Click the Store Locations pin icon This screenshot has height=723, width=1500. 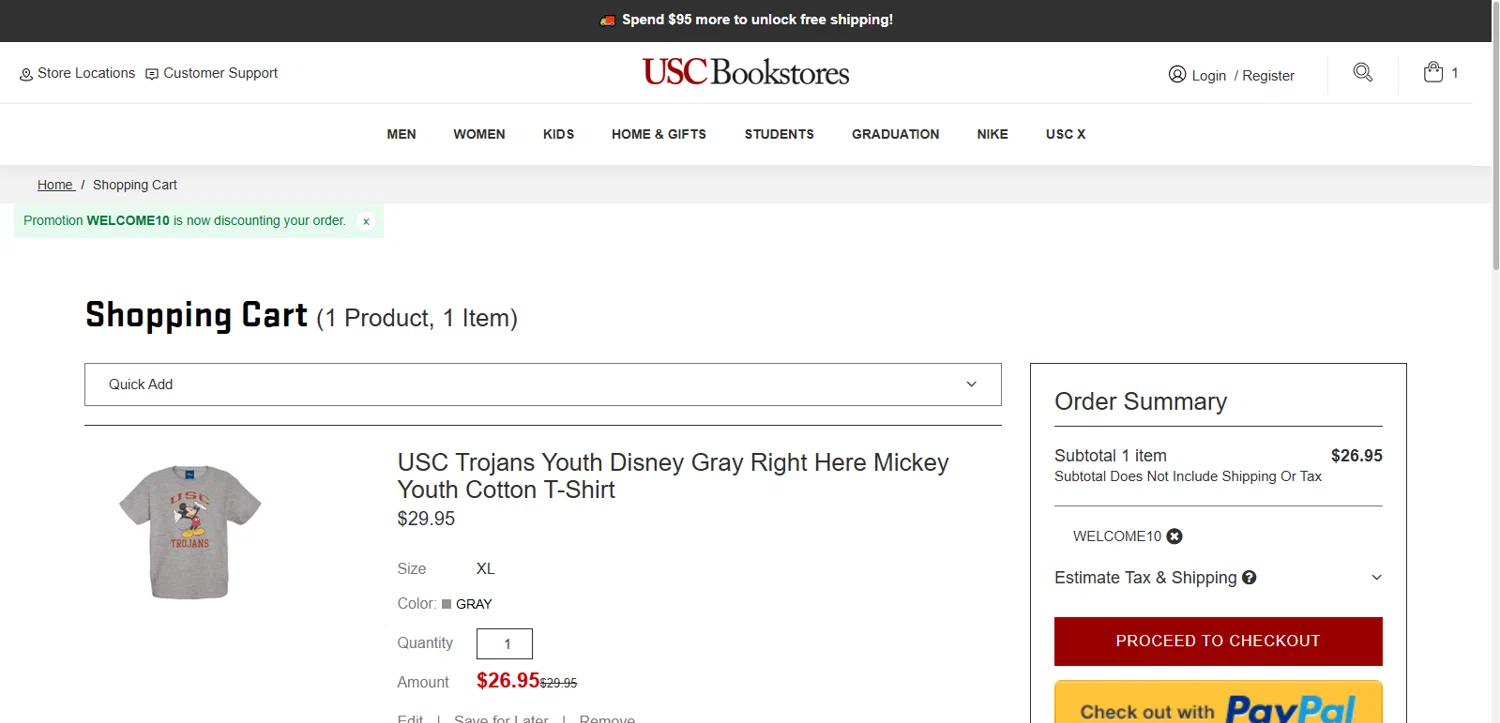pyautogui.click(x=26, y=74)
